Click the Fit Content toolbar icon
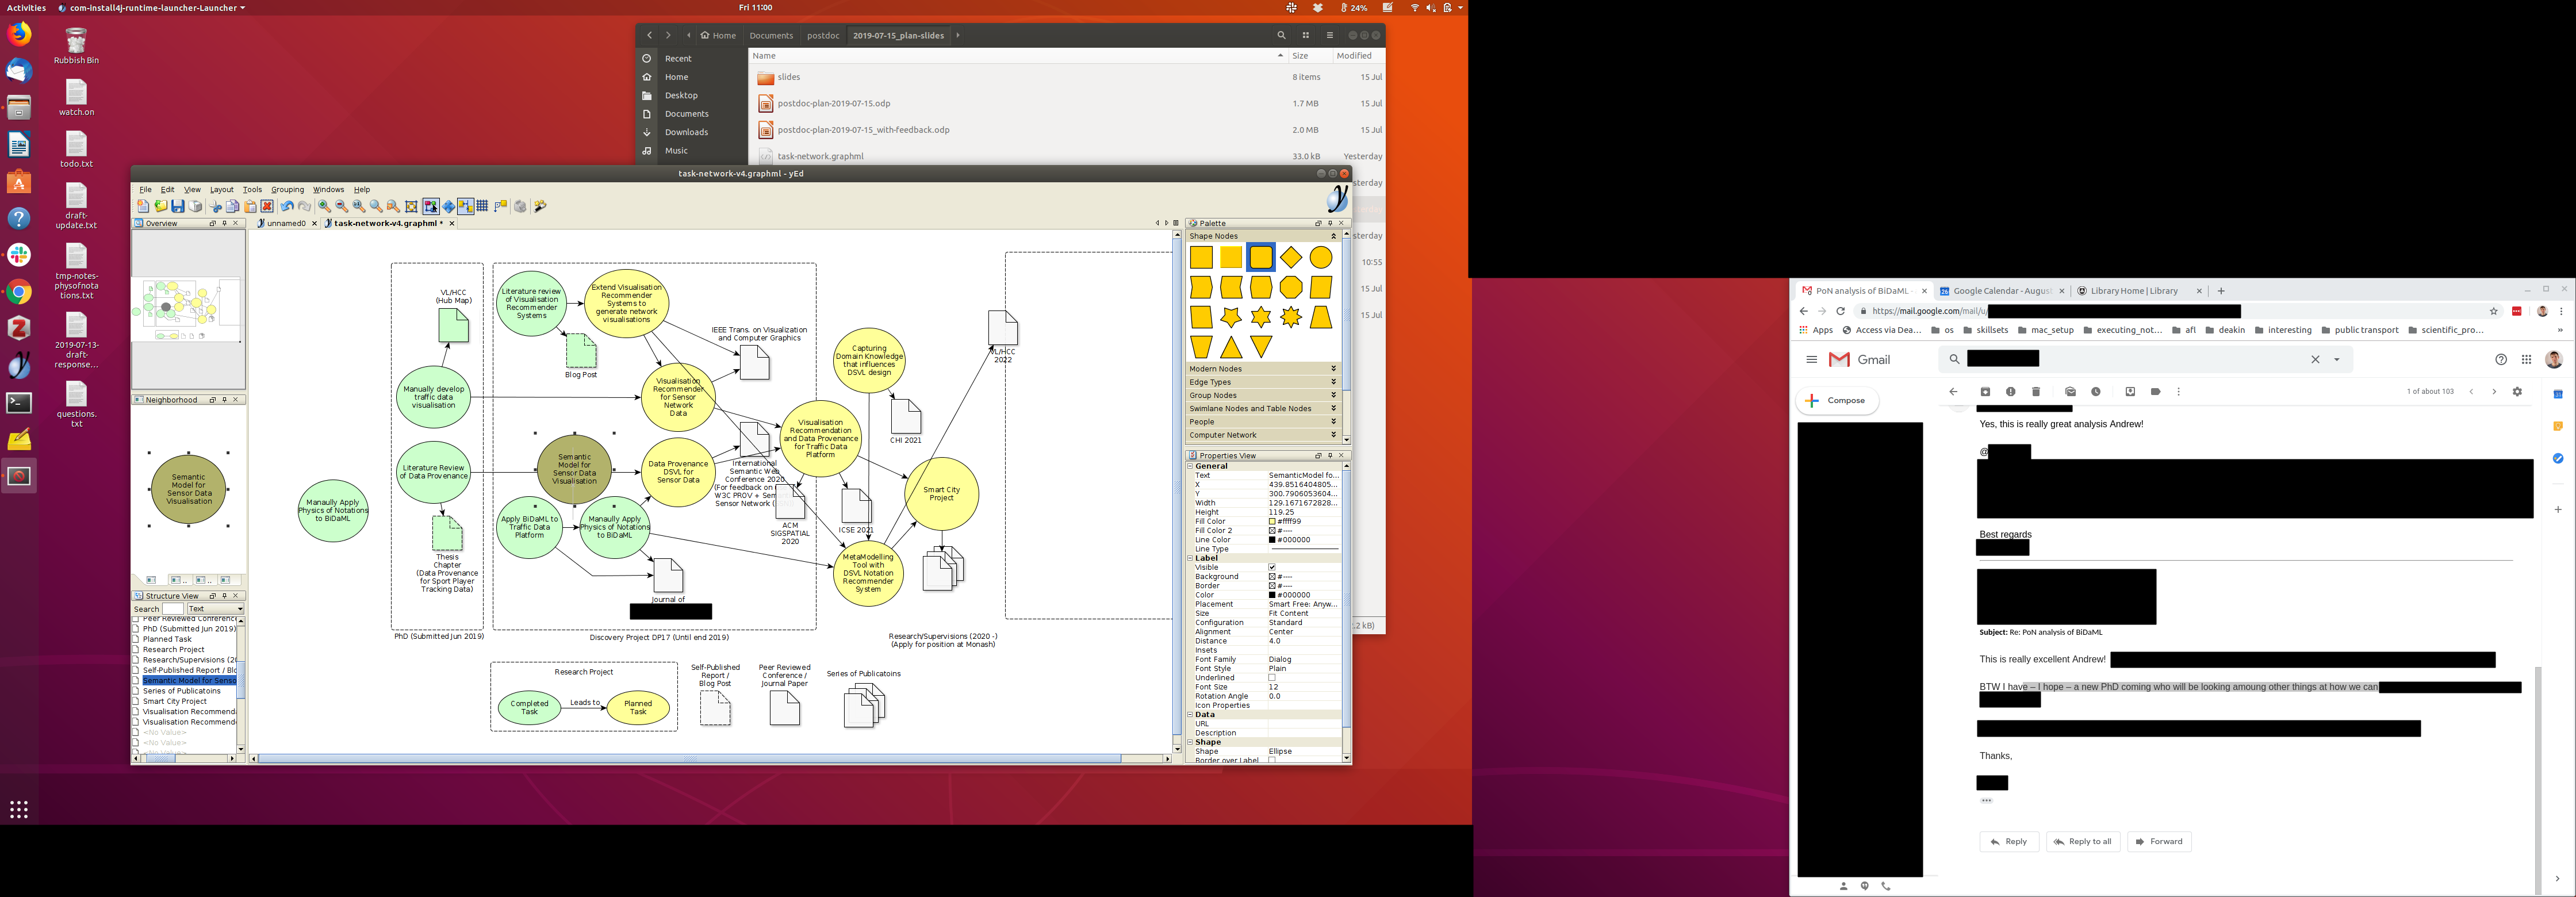2576x897 pixels. pyautogui.click(x=411, y=206)
